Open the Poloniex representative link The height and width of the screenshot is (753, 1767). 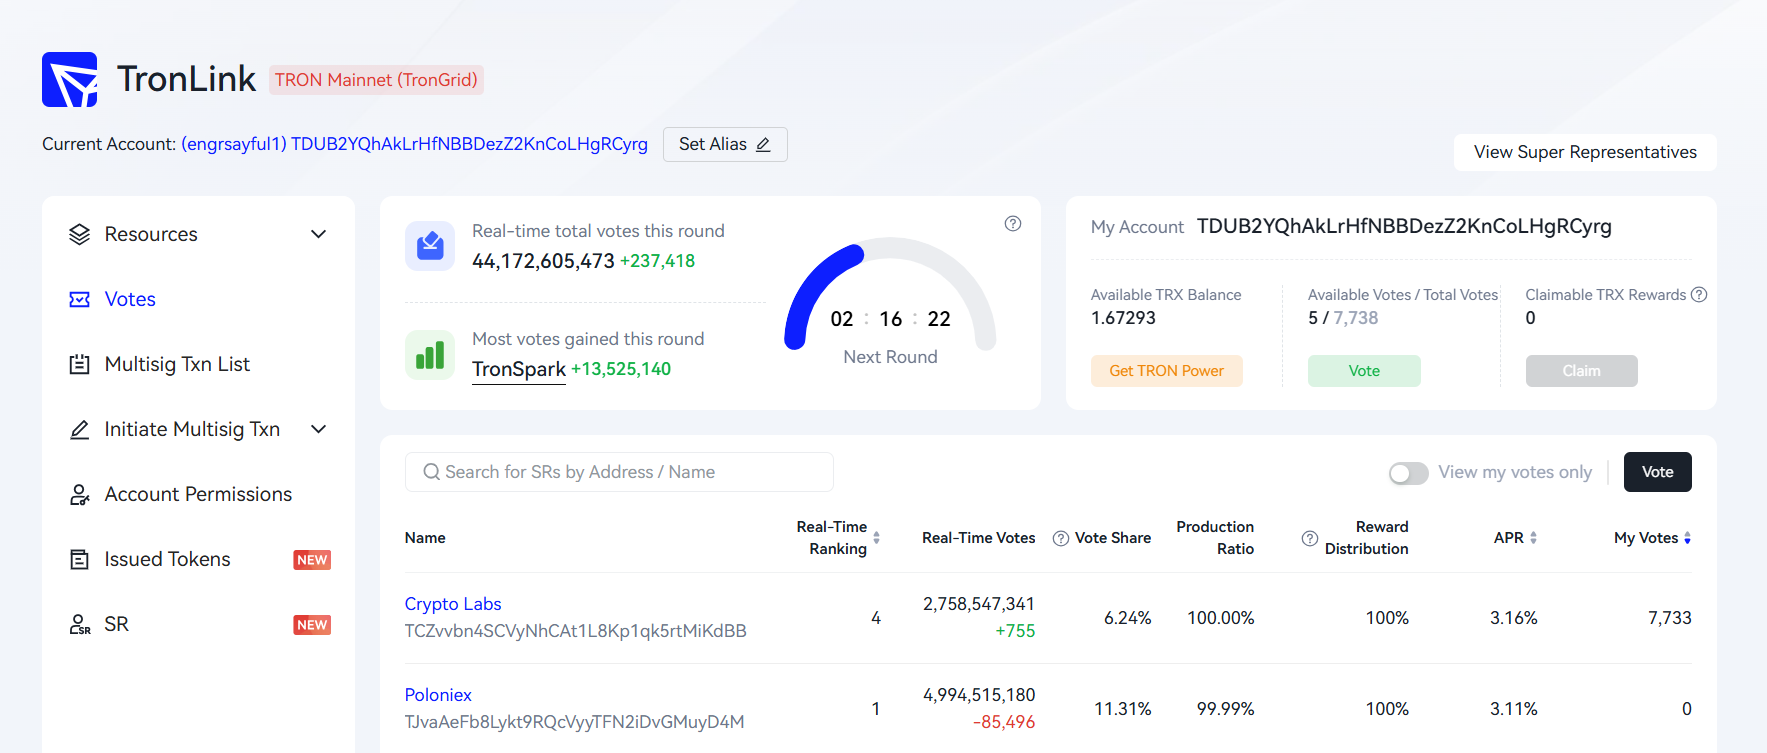point(438,695)
